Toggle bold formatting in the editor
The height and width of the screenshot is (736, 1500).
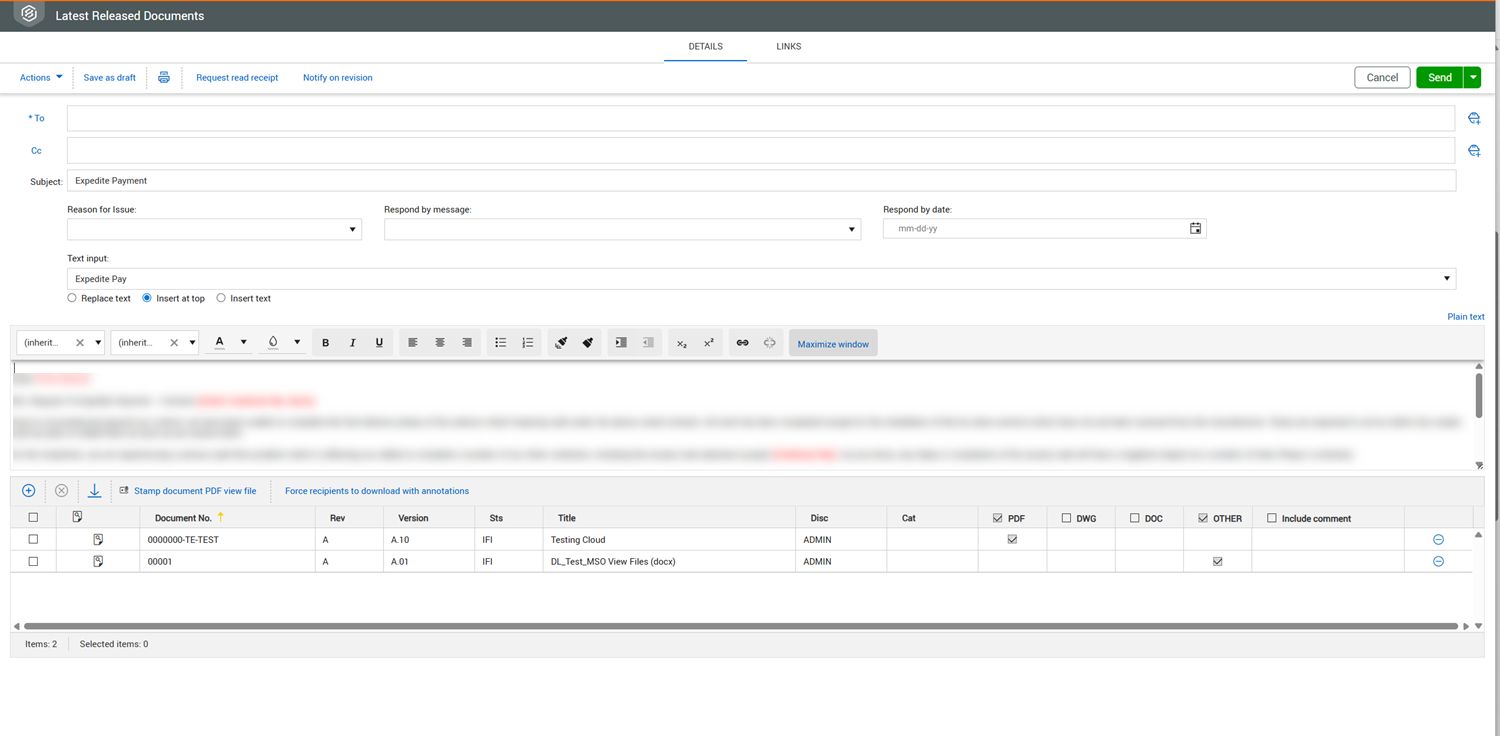point(325,343)
